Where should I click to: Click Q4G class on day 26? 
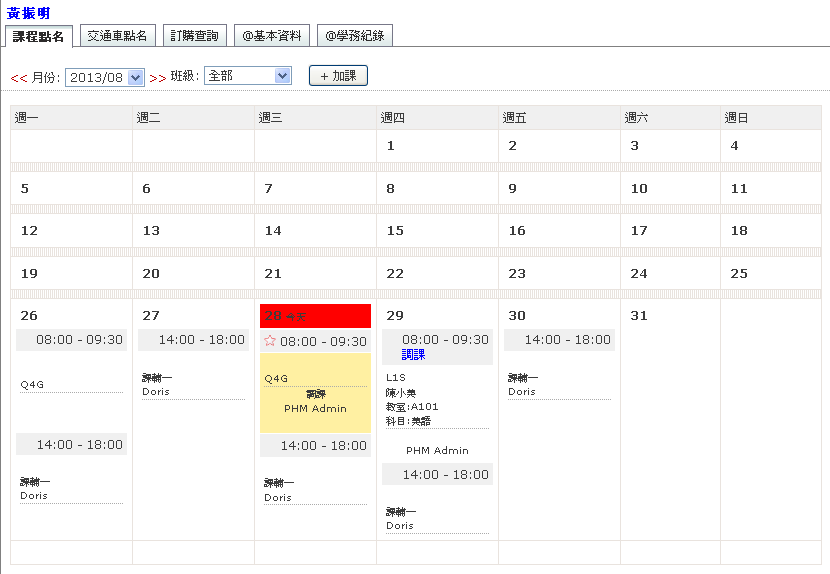click(32, 384)
